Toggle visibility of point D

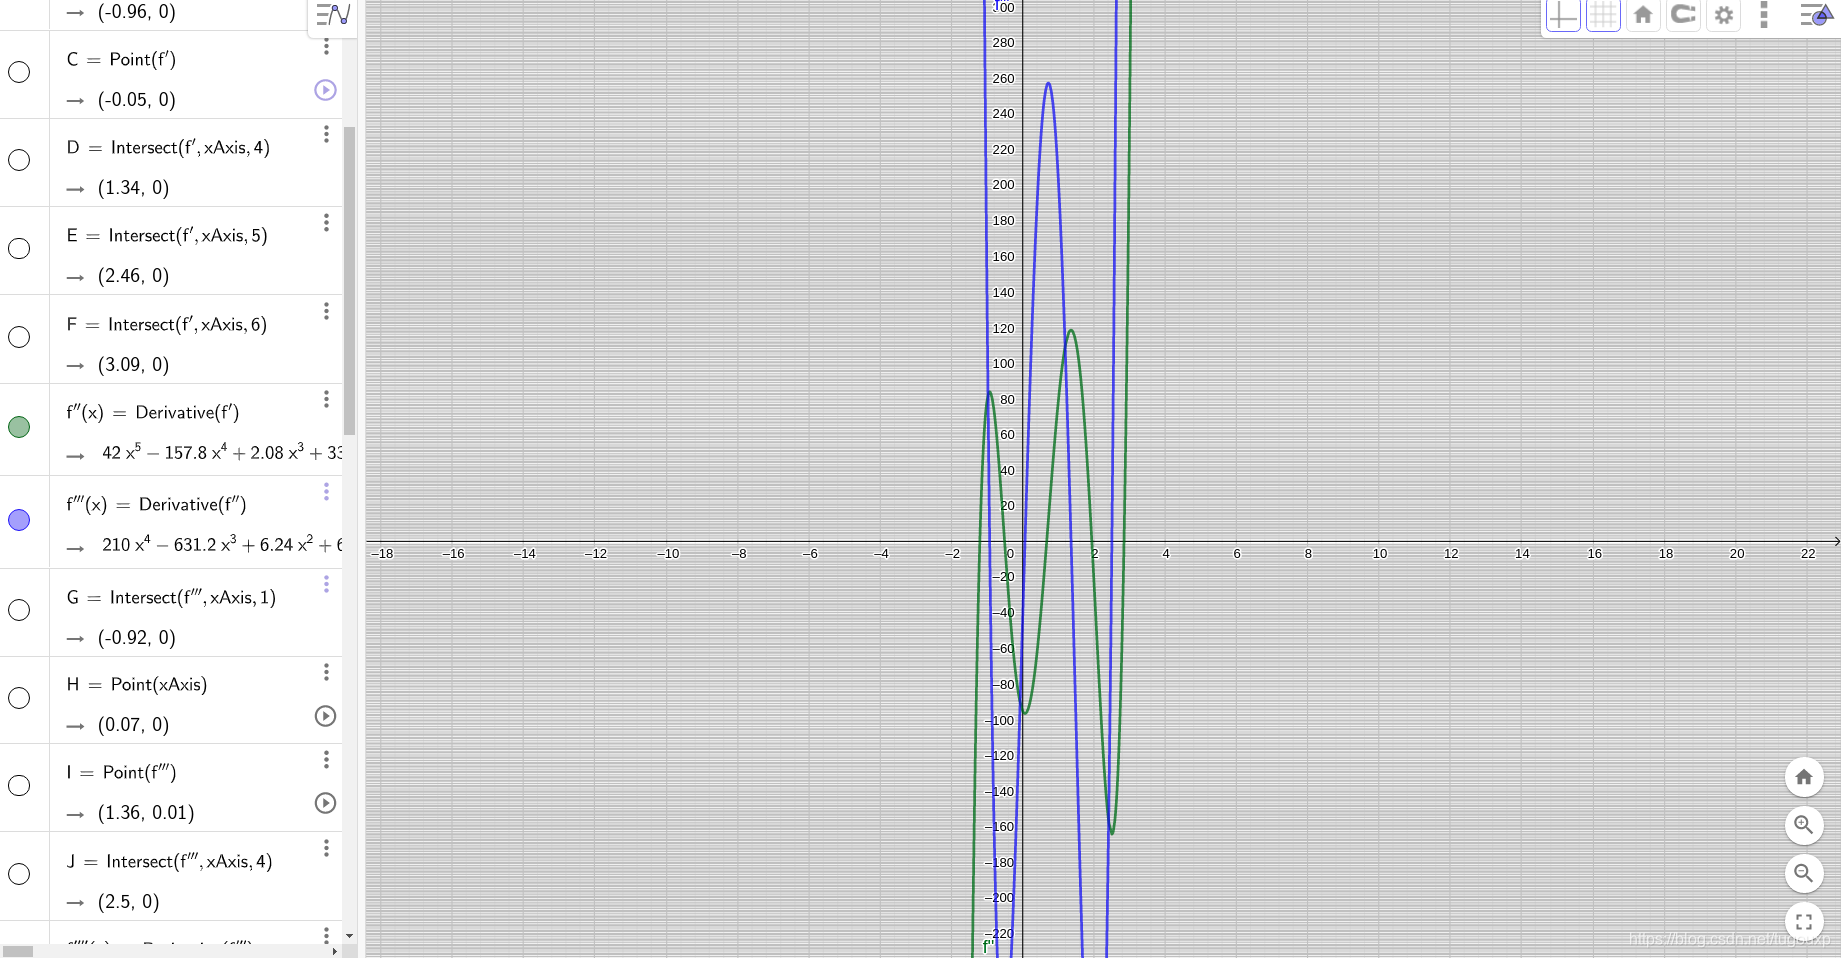19,160
